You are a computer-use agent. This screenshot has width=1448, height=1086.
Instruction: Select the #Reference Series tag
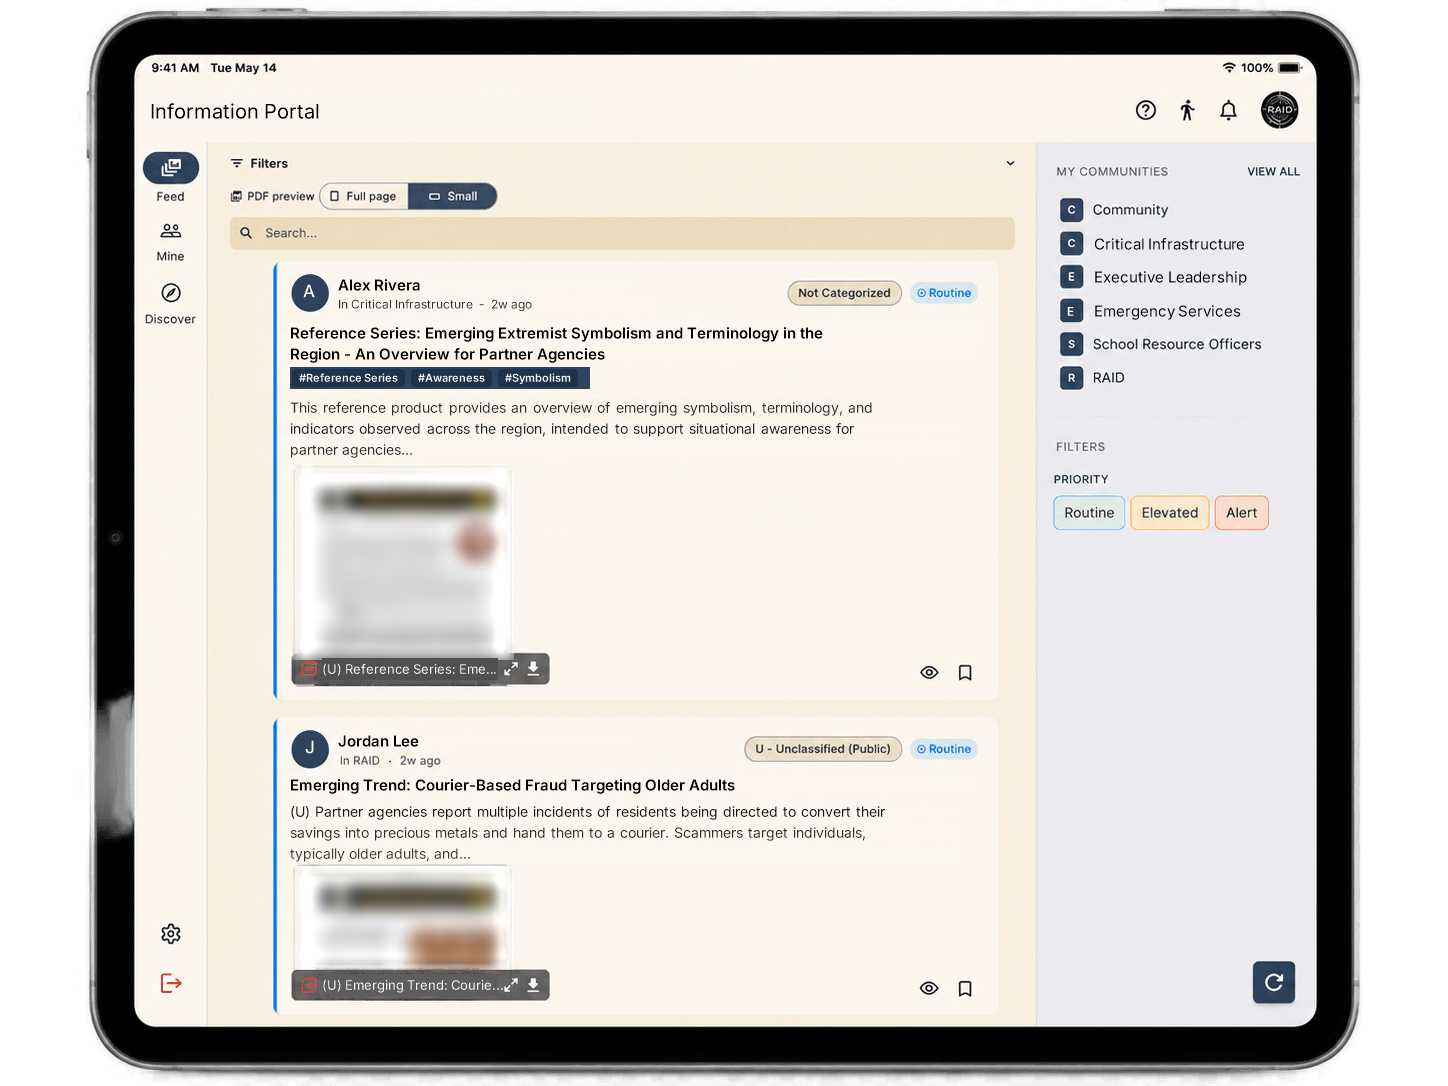(348, 378)
